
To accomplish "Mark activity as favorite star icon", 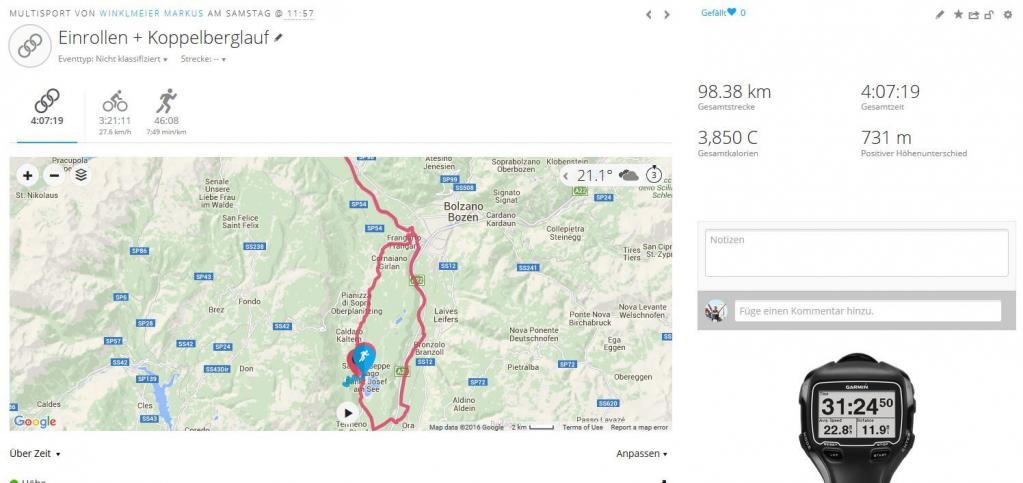I will pos(958,14).
